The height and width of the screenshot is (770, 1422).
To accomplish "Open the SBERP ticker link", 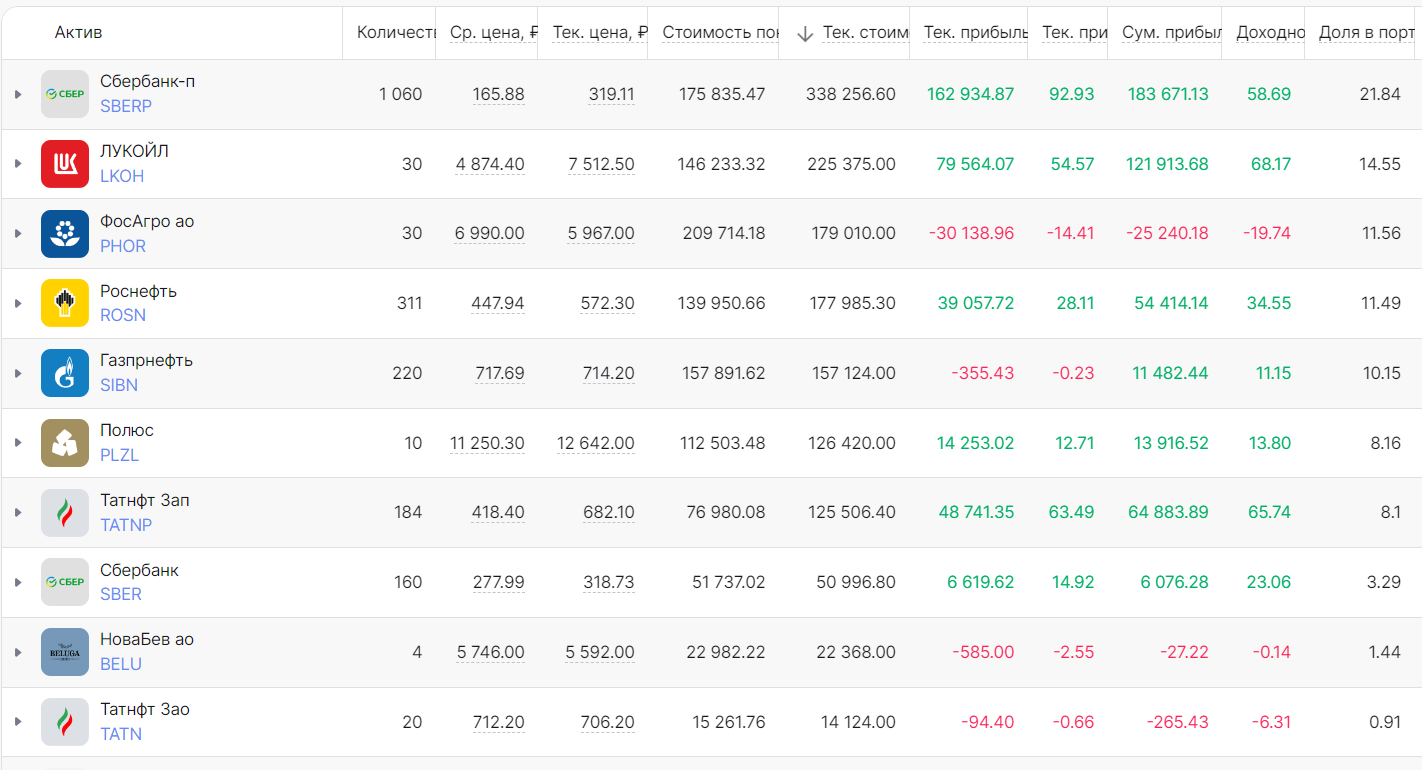I will point(126,106).
